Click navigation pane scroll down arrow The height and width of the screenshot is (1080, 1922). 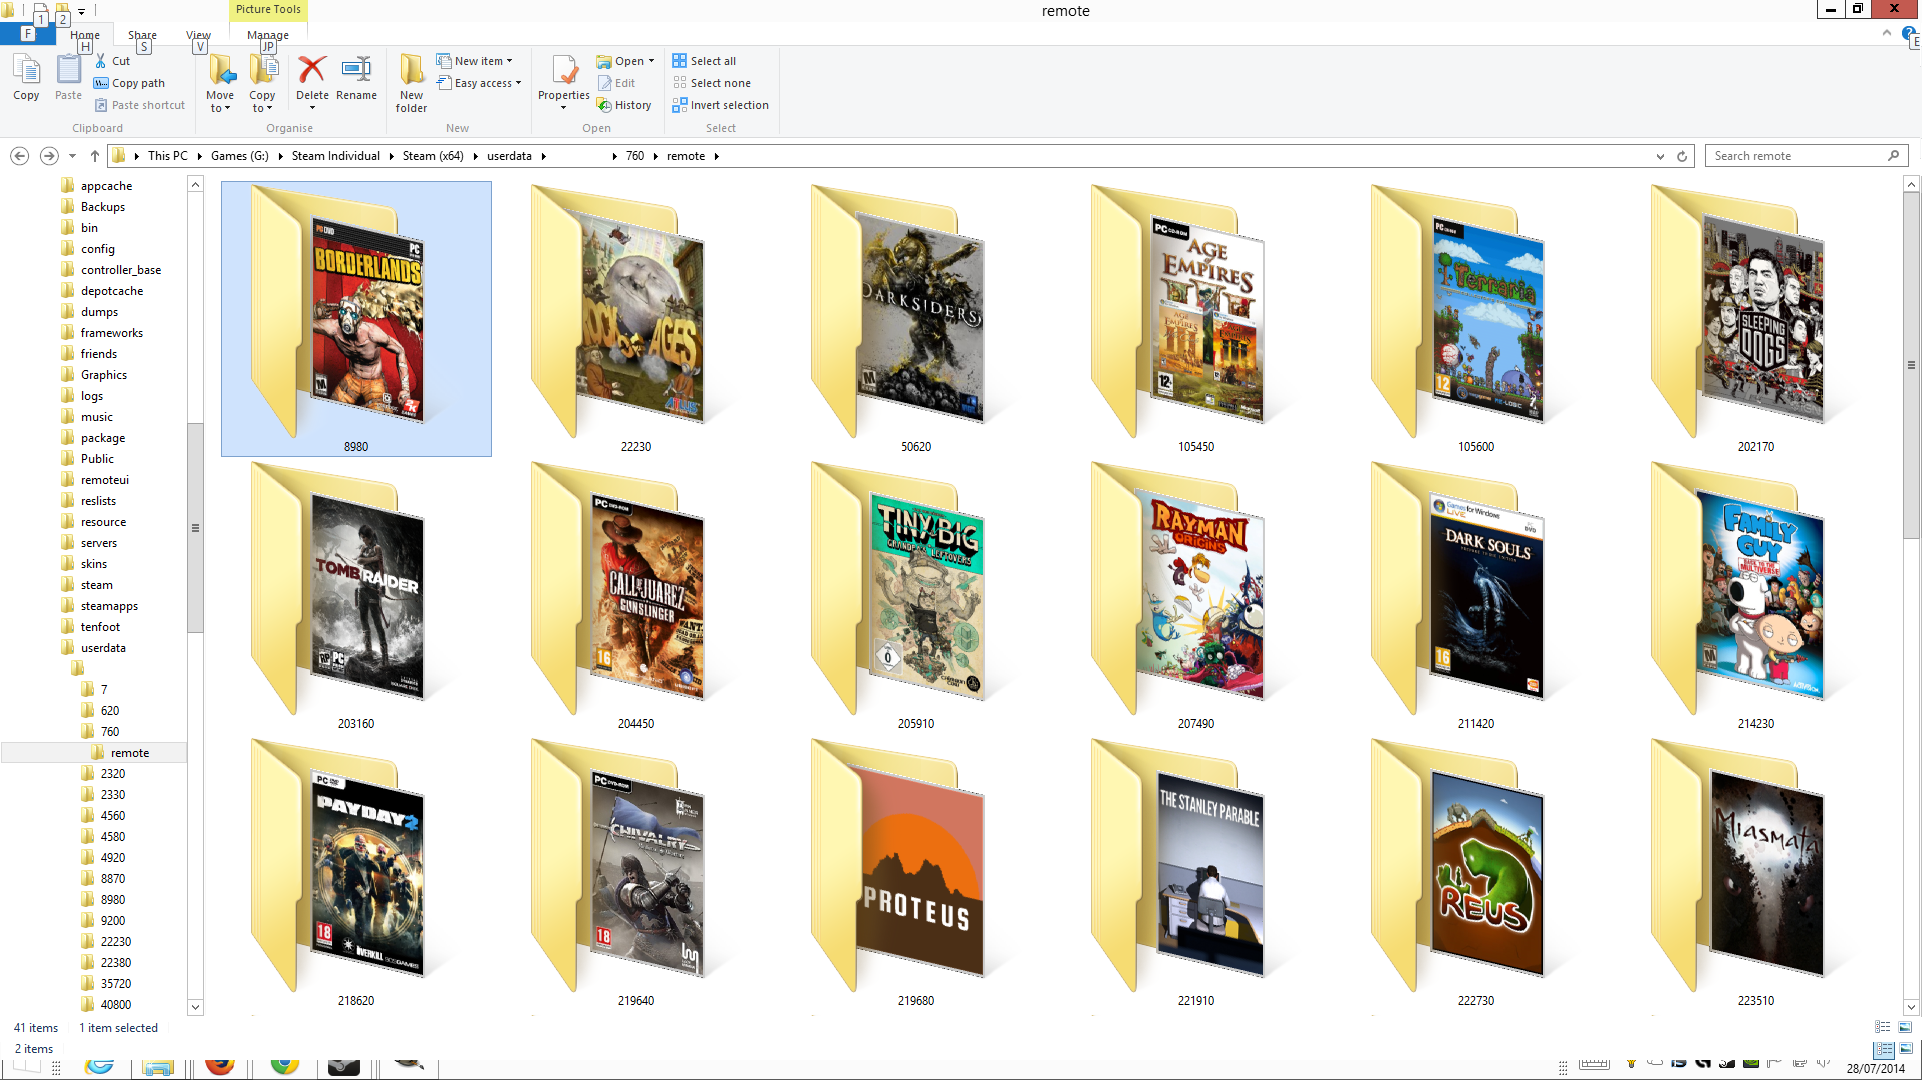(195, 1007)
